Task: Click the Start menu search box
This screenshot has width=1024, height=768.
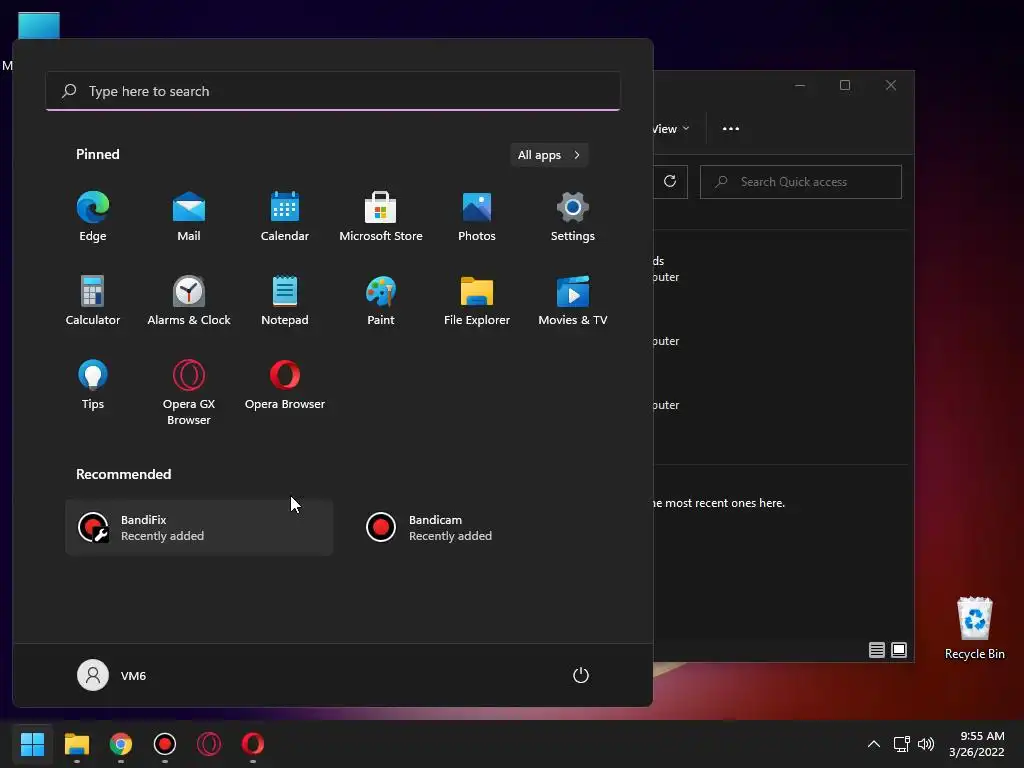Action: pos(333,91)
